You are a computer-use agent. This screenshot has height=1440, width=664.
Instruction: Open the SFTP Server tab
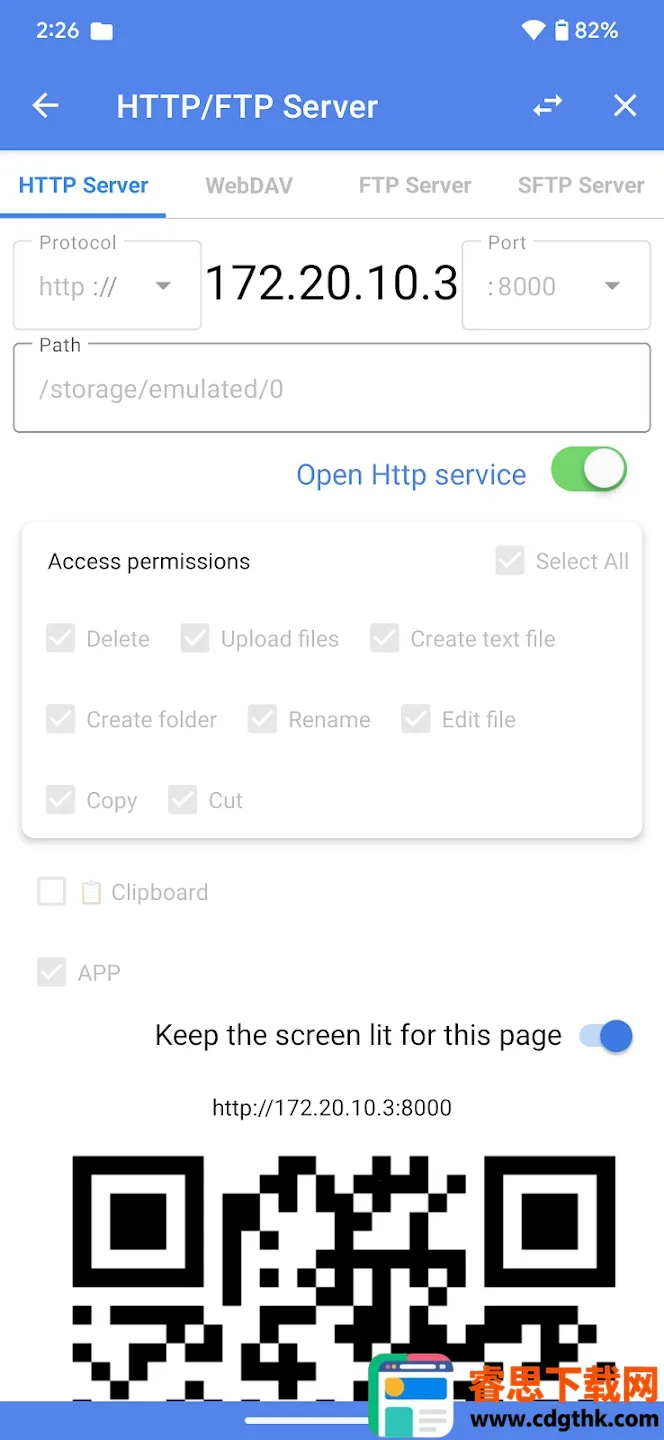coord(580,185)
